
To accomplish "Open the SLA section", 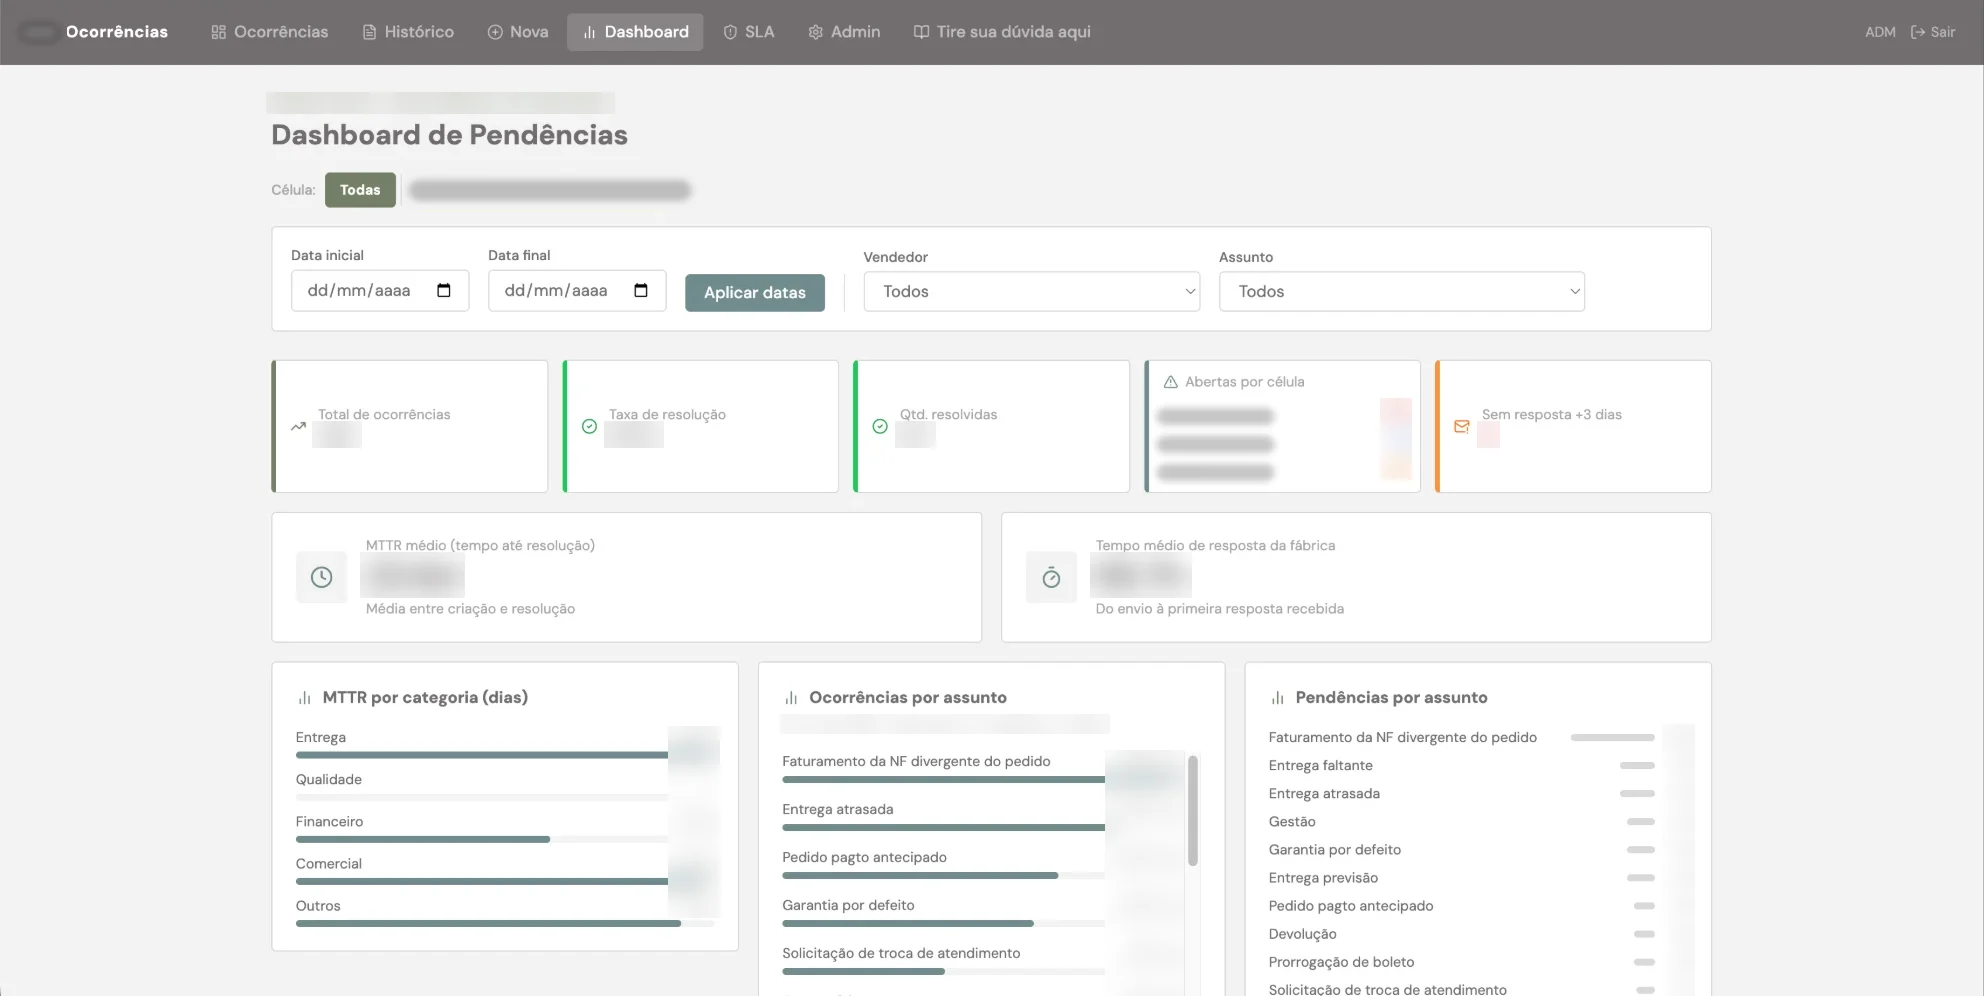I will pyautogui.click(x=749, y=32).
